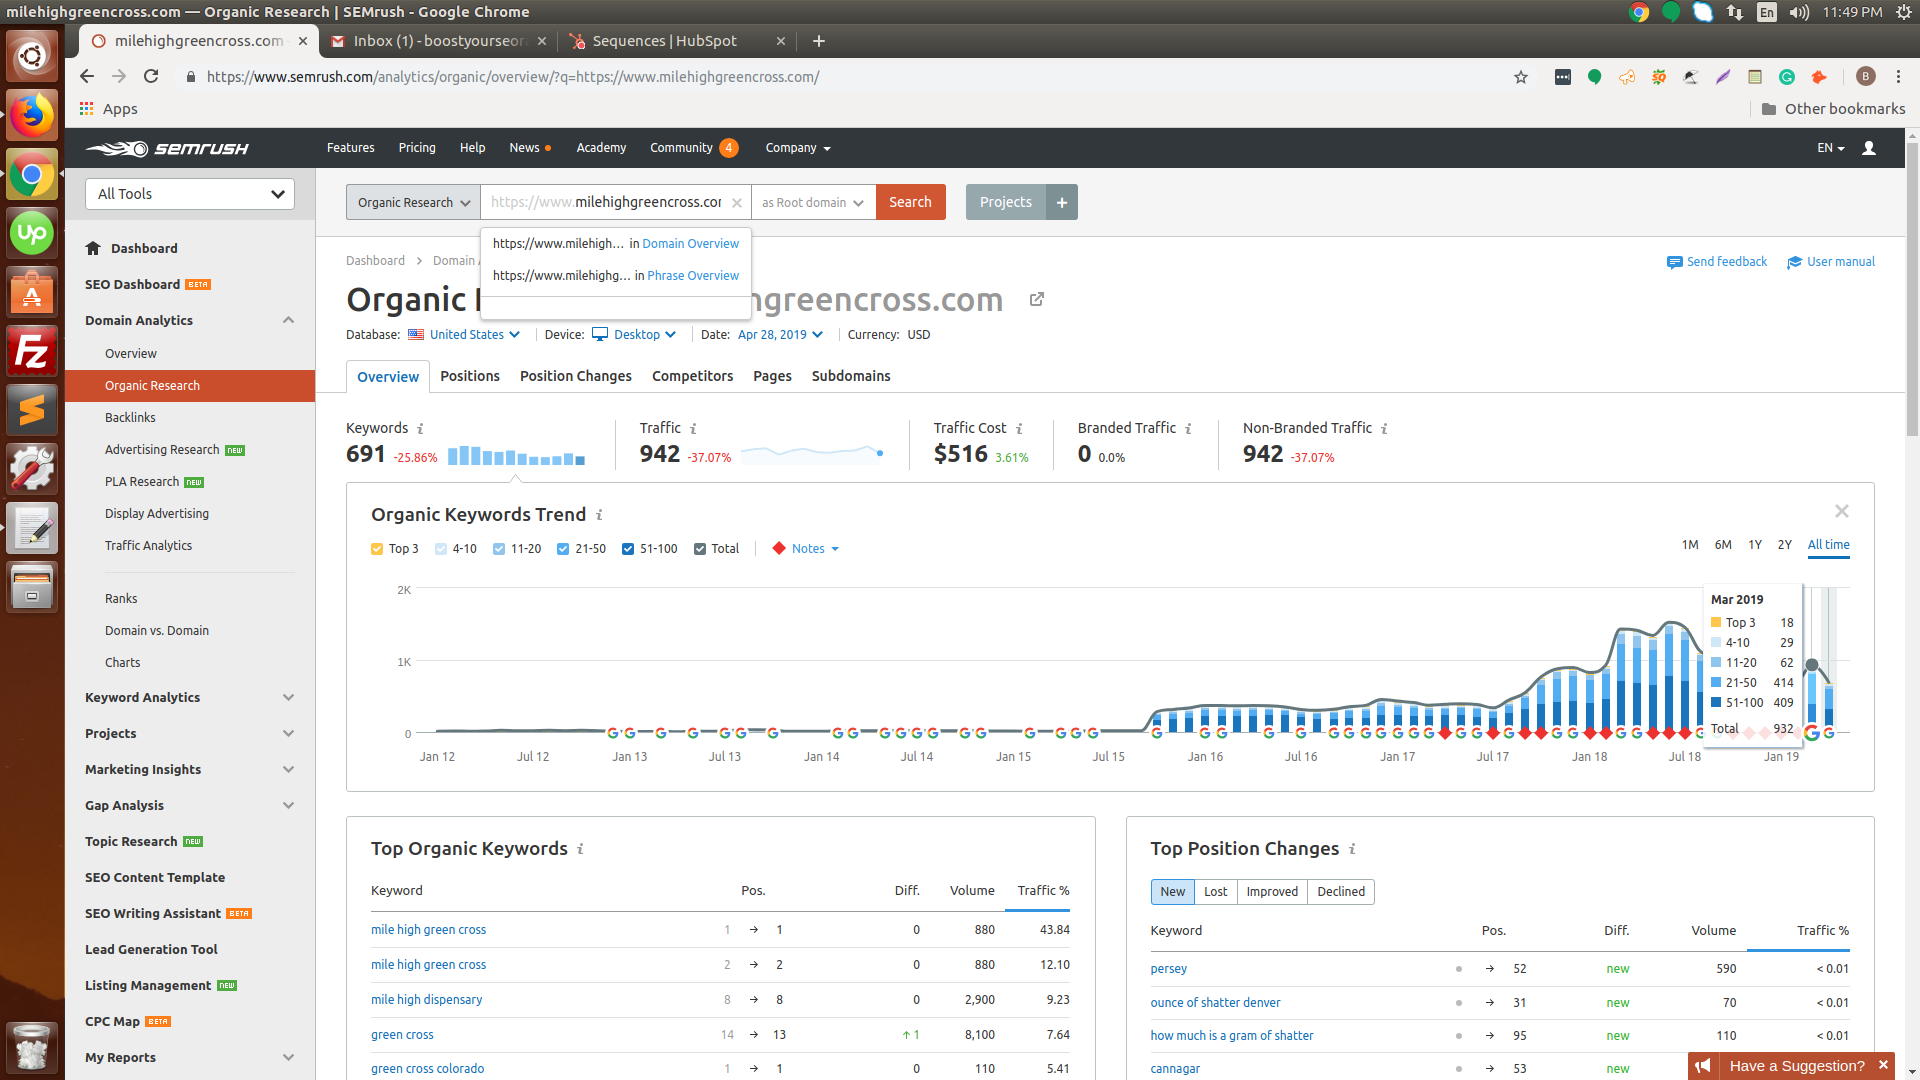Open the All Tools dropdown
The image size is (1920, 1080).
point(190,194)
